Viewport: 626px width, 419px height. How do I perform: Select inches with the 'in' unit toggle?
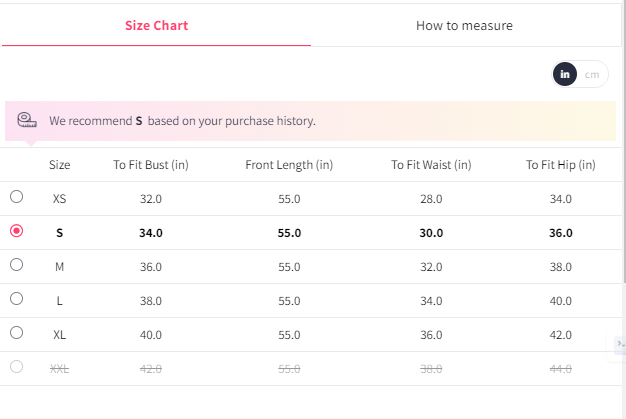(x=565, y=74)
